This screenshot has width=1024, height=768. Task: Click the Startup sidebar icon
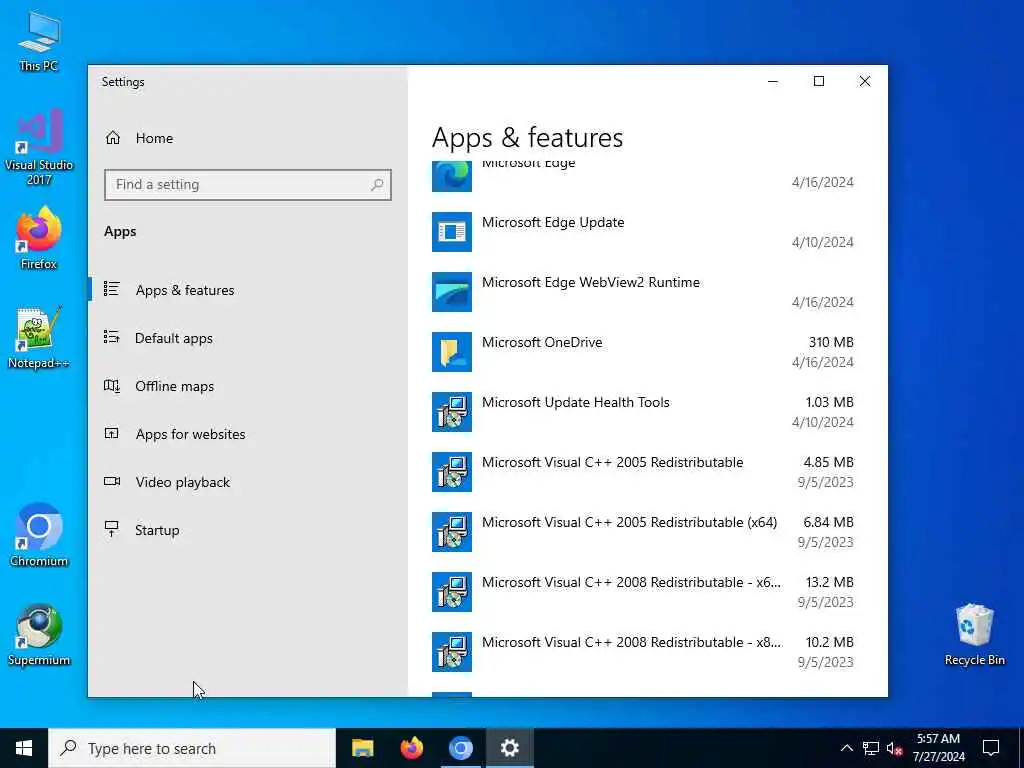tap(112, 528)
